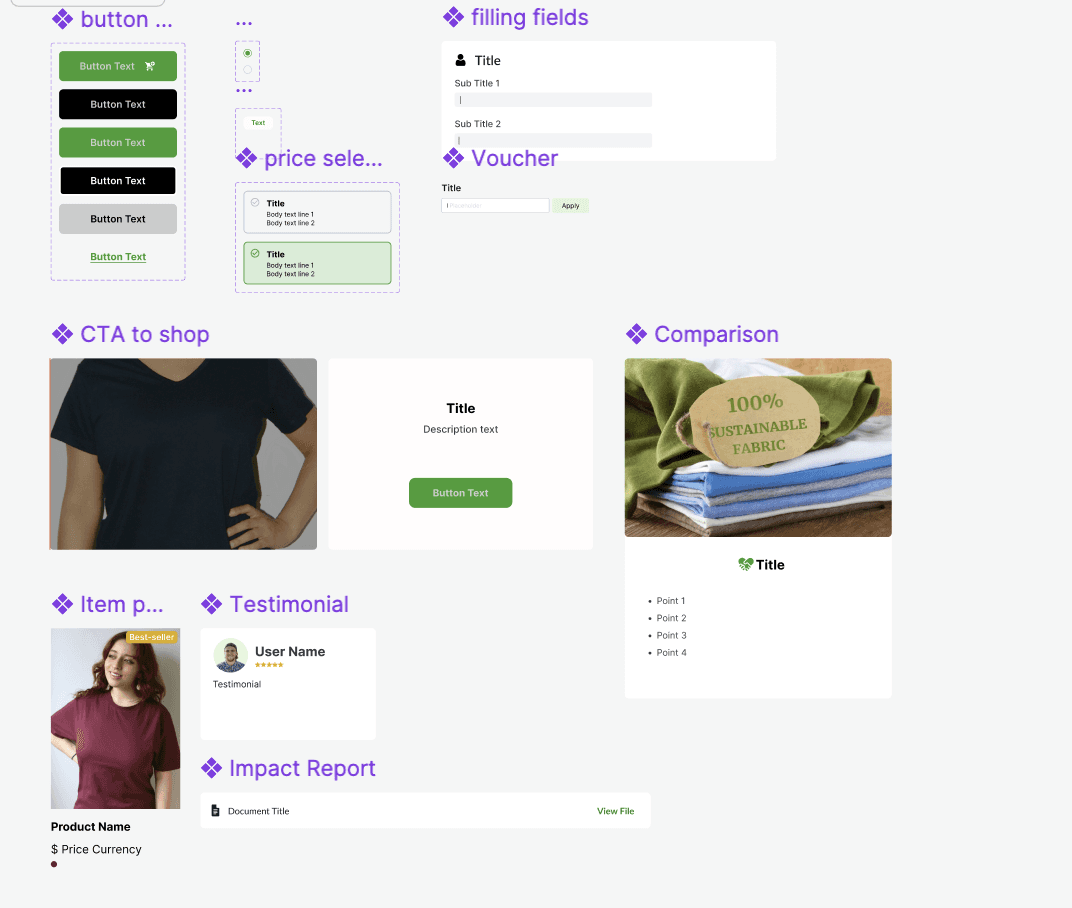Image resolution: width=1072 pixels, height=908 pixels.
Task: Click the user profile icon beside Title
Action: tap(461, 60)
